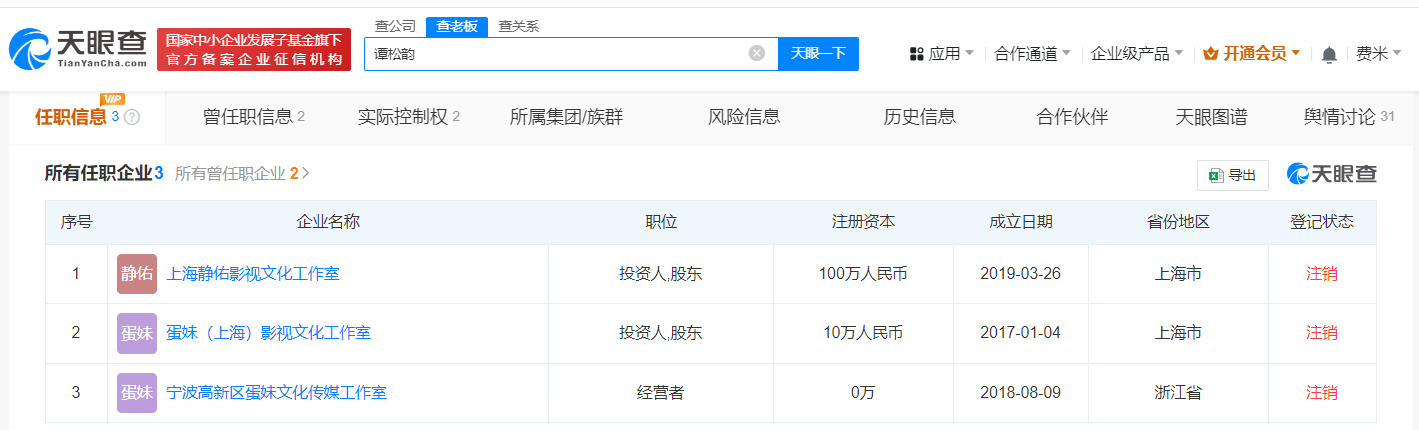The image size is (1419, 430).
Task: Switch to 查公司 search tab
Action: (394, 27)
